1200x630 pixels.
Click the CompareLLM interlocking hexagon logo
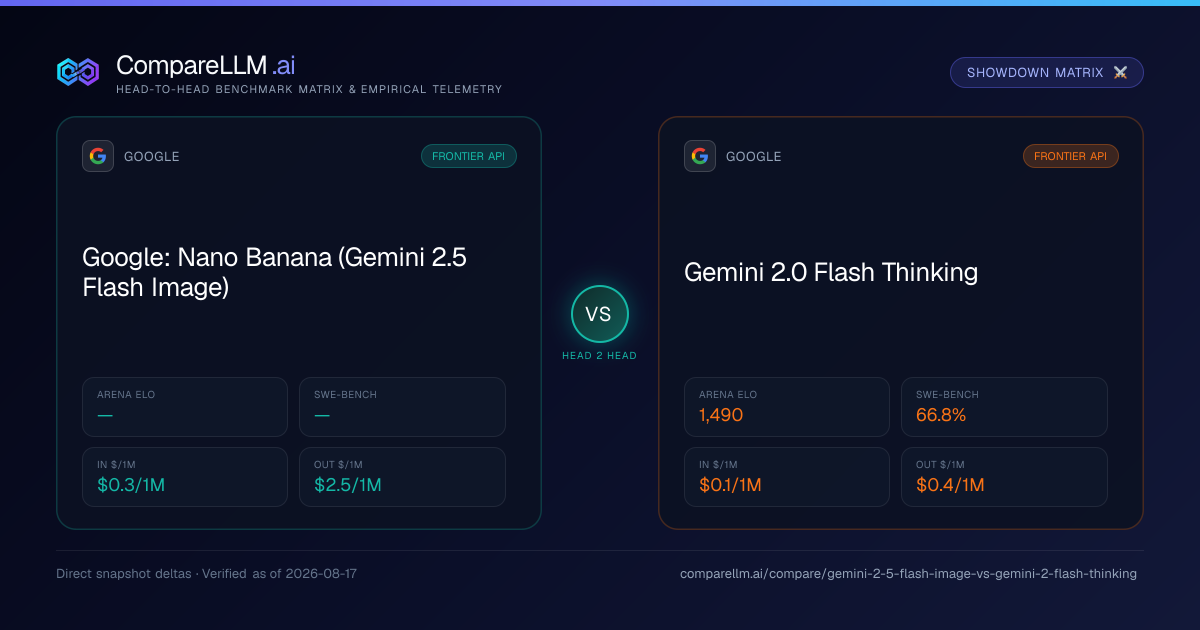[78, 72]
